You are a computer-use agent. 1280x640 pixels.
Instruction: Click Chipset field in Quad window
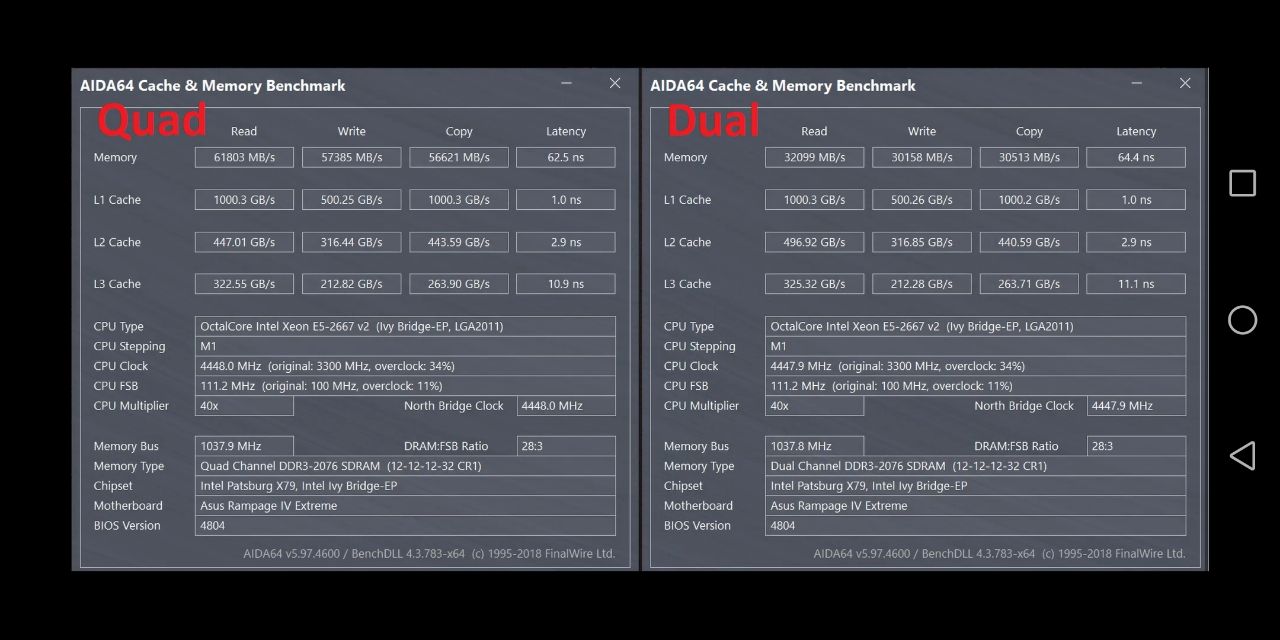pyautogui.click(x=405, y=486)
